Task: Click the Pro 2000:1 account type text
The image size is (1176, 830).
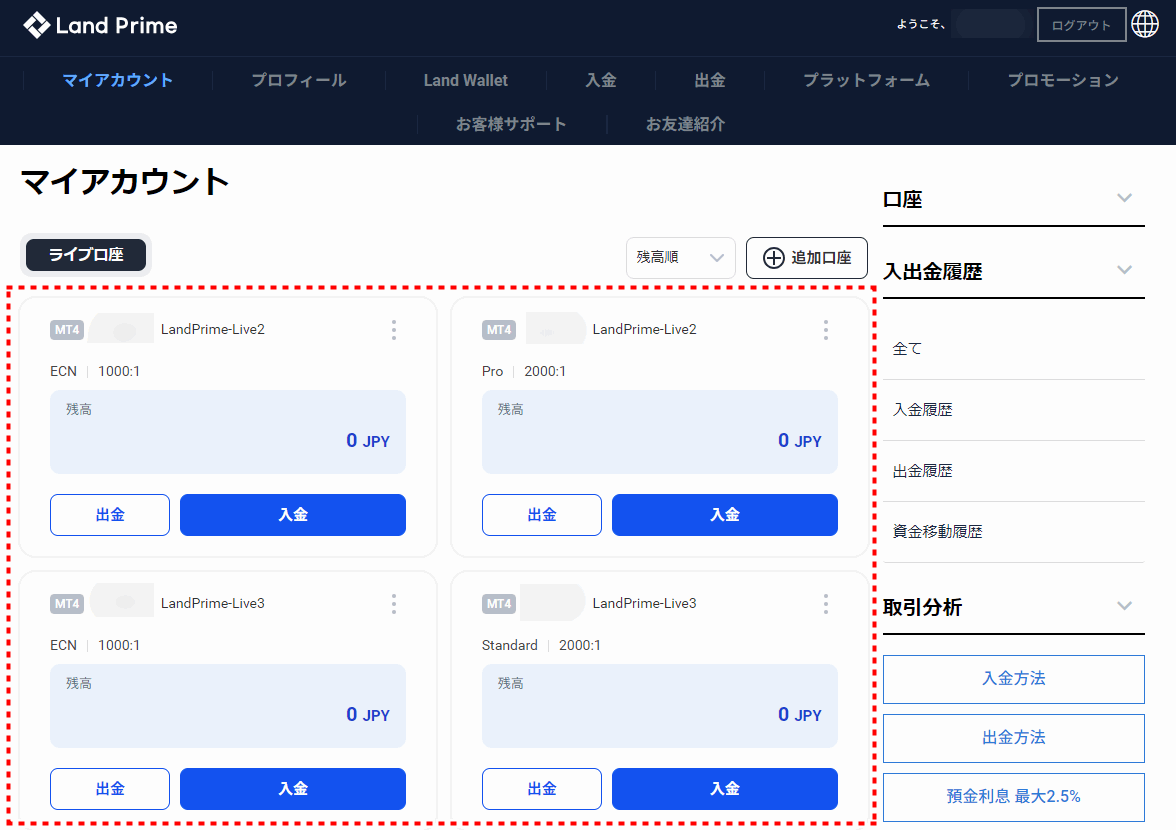Action: click(524, 371)
